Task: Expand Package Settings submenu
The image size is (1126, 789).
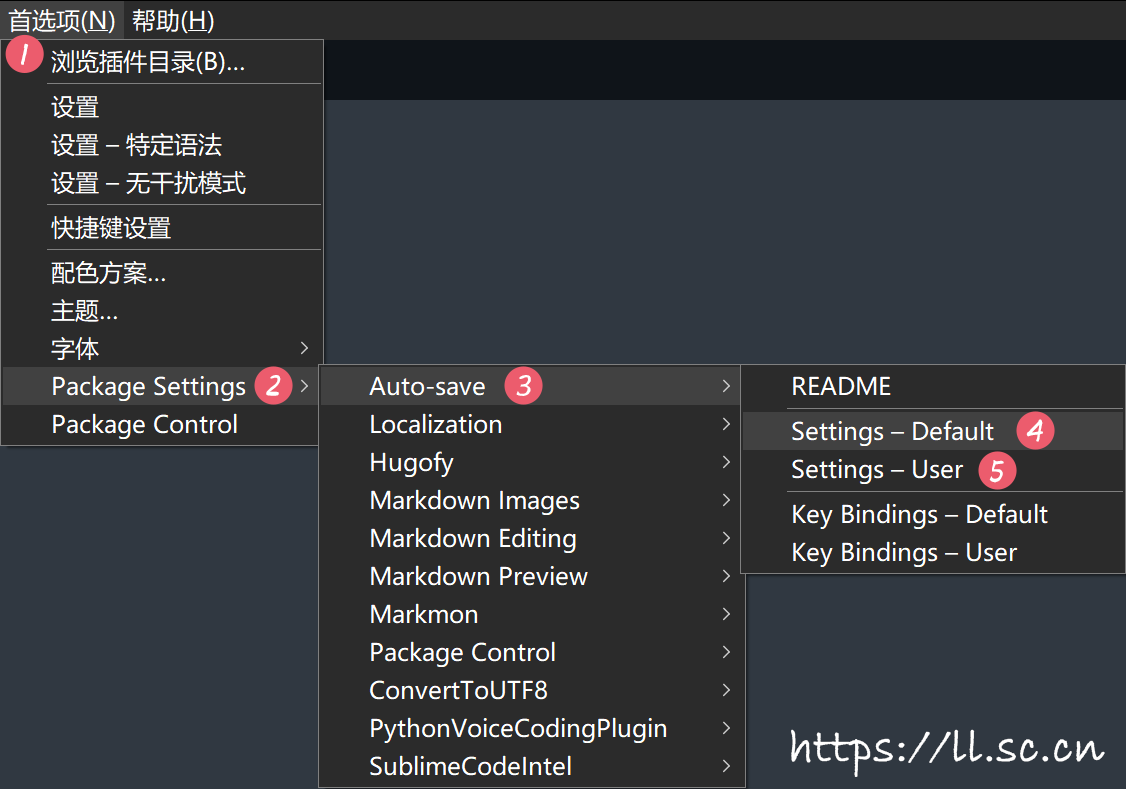Action: click(x=148, y=386)
